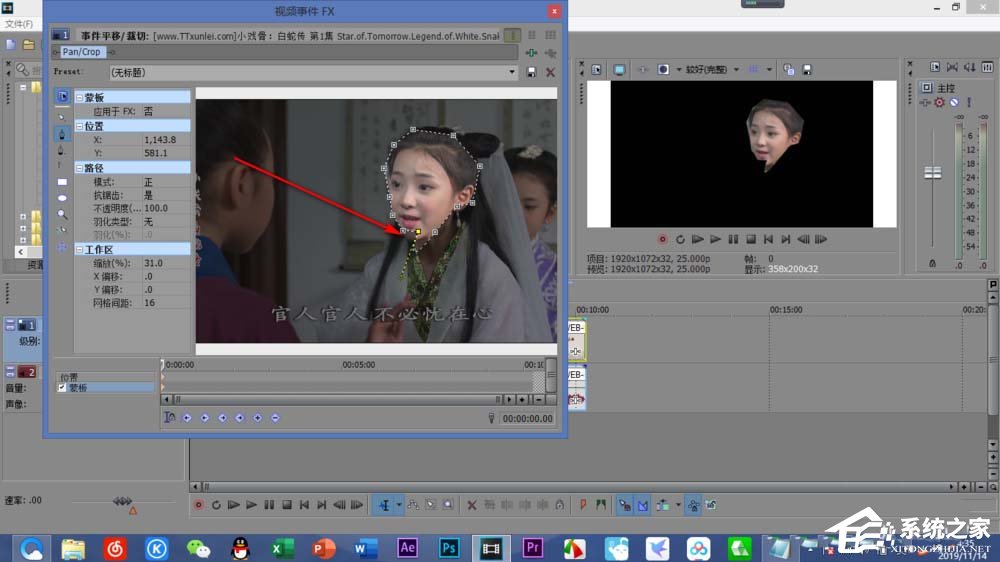Delete preset with the red X icon

tap(550, 72)
